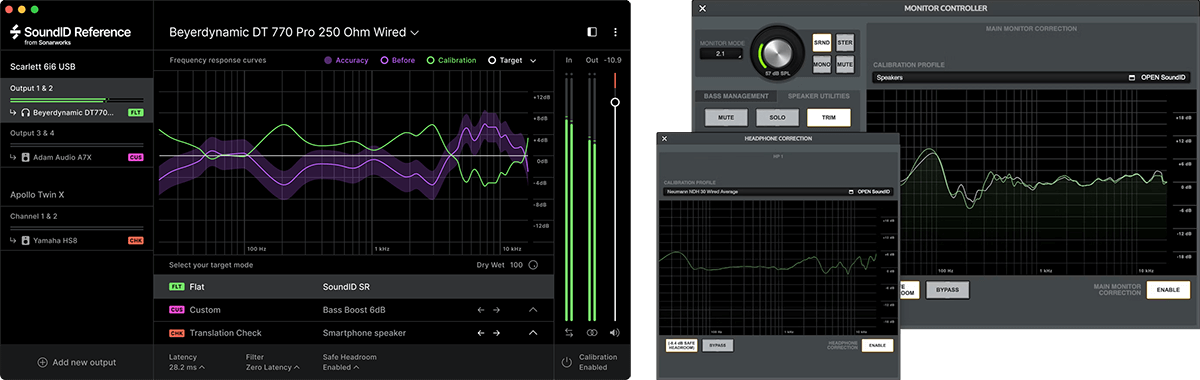1200x380 pixels.
Task: Click the Dry Wet knob icon
Action: pos(533,265)
